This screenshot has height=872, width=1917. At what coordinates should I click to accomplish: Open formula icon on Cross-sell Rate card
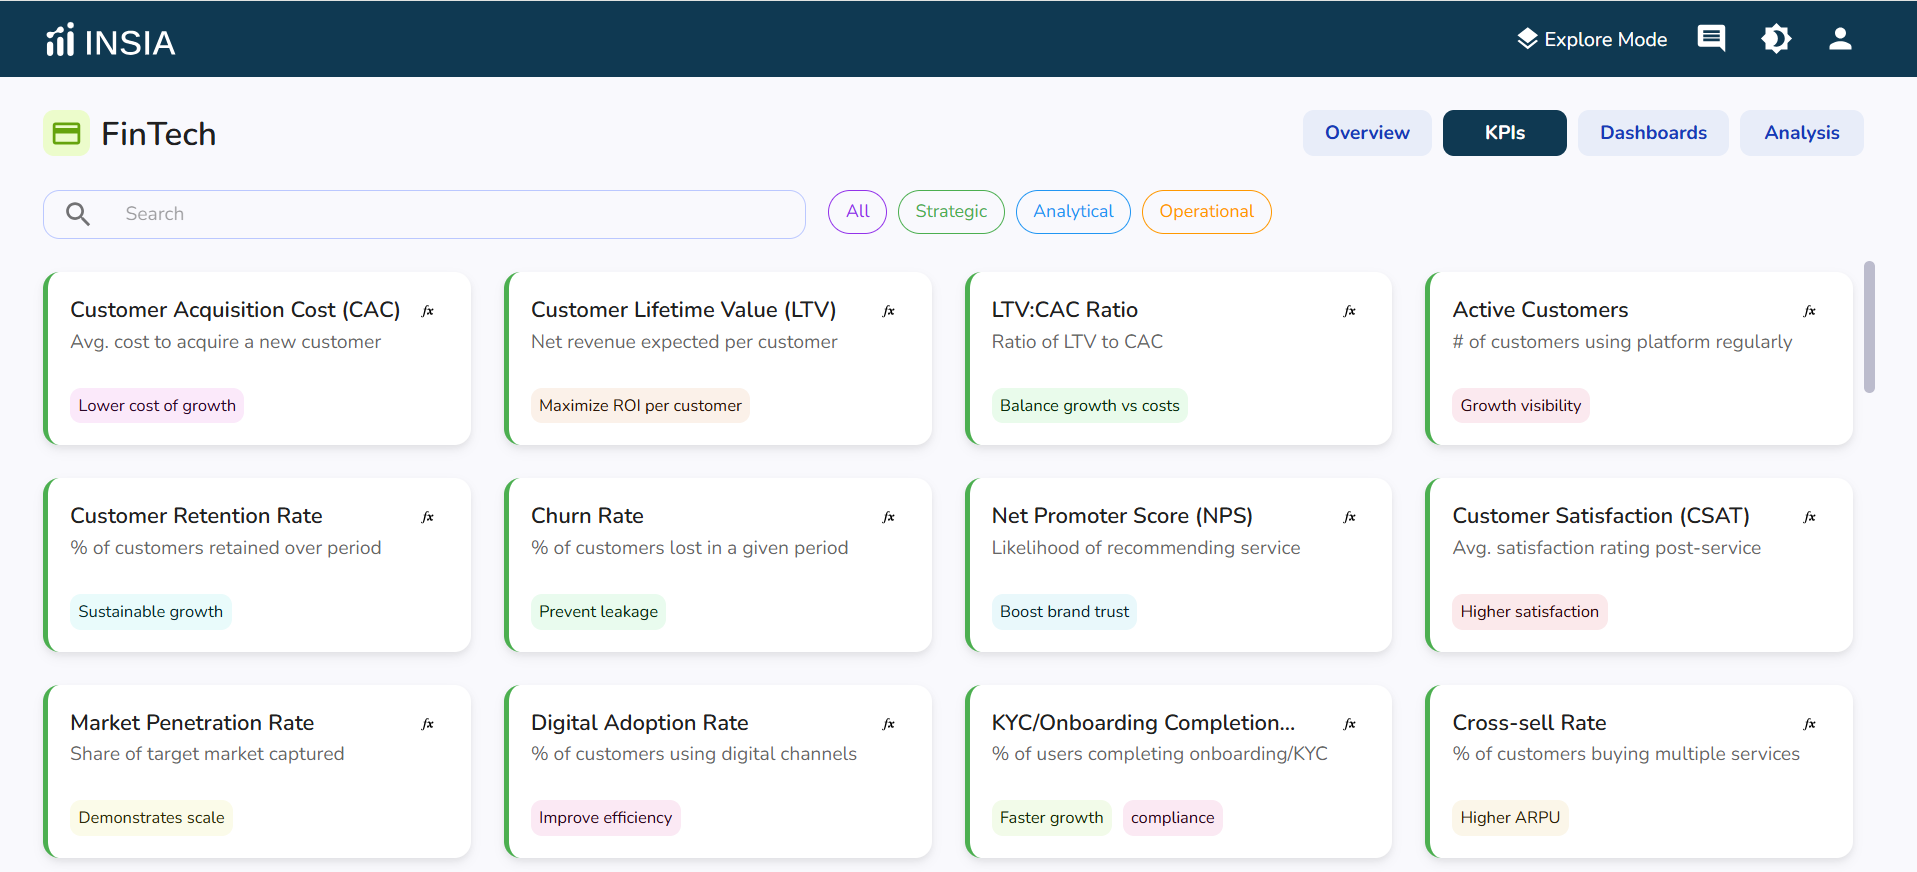pyautogui.click(x=1810, y=724)
